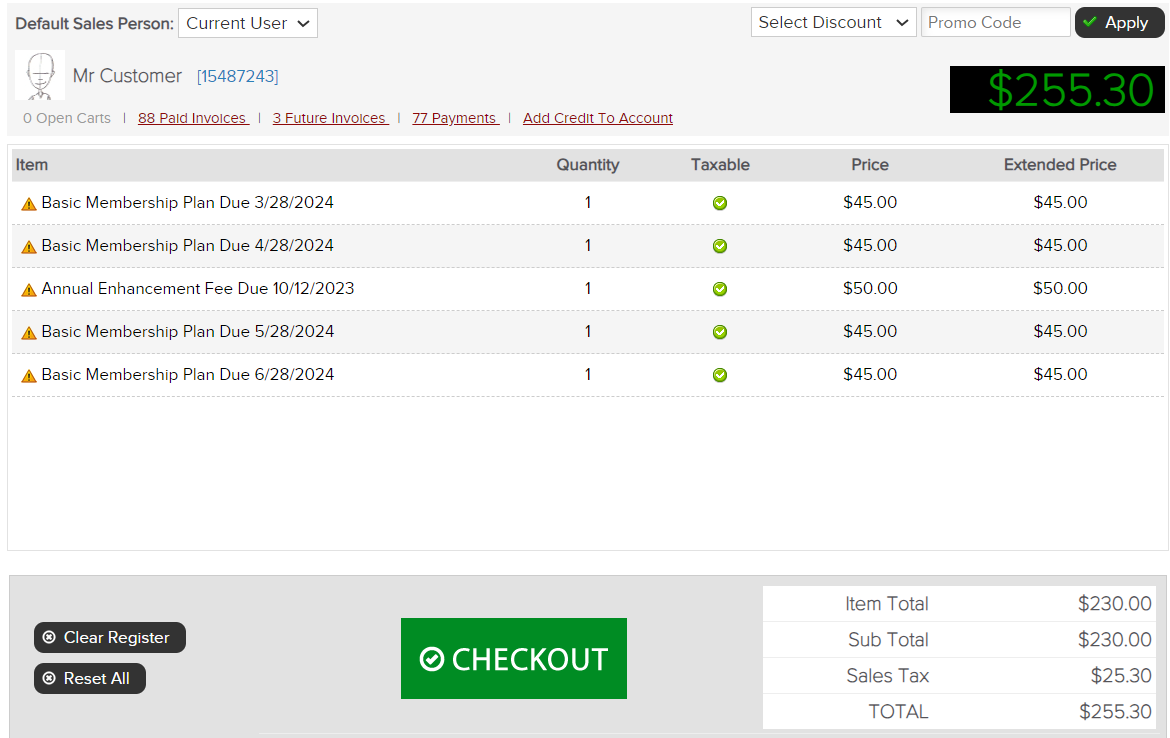The height and width of the screenshot is (738, 1170).
Task: Apply the promo code with Apply button
Action: (1119, 22)
